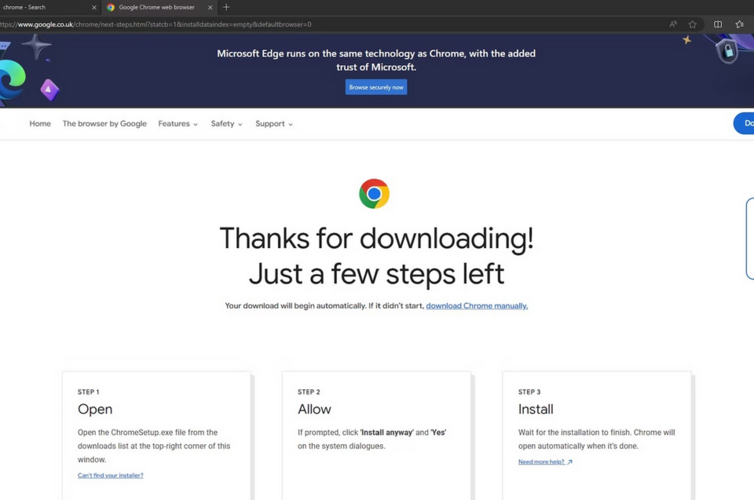This screenshot has height=500, width=754.
Task: Close the Google Chrome web browser tab
Action: 210,7
